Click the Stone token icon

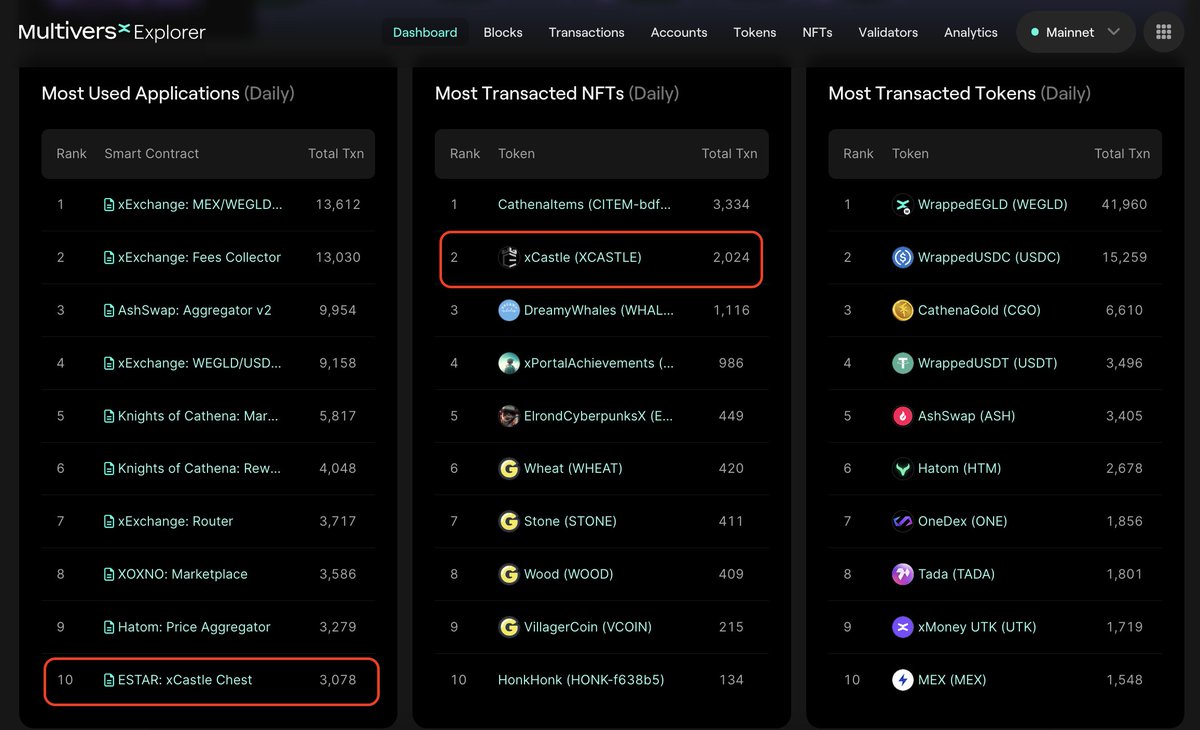click(509, 522)
